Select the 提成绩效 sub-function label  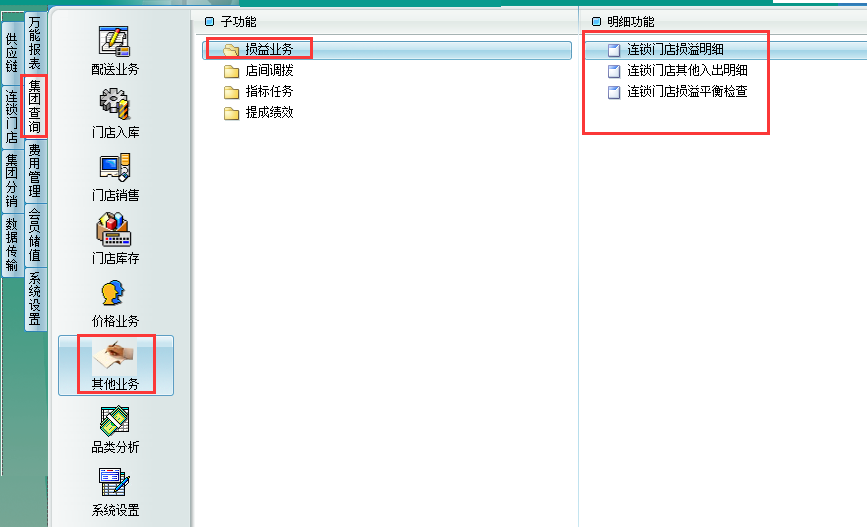[269, 112]
